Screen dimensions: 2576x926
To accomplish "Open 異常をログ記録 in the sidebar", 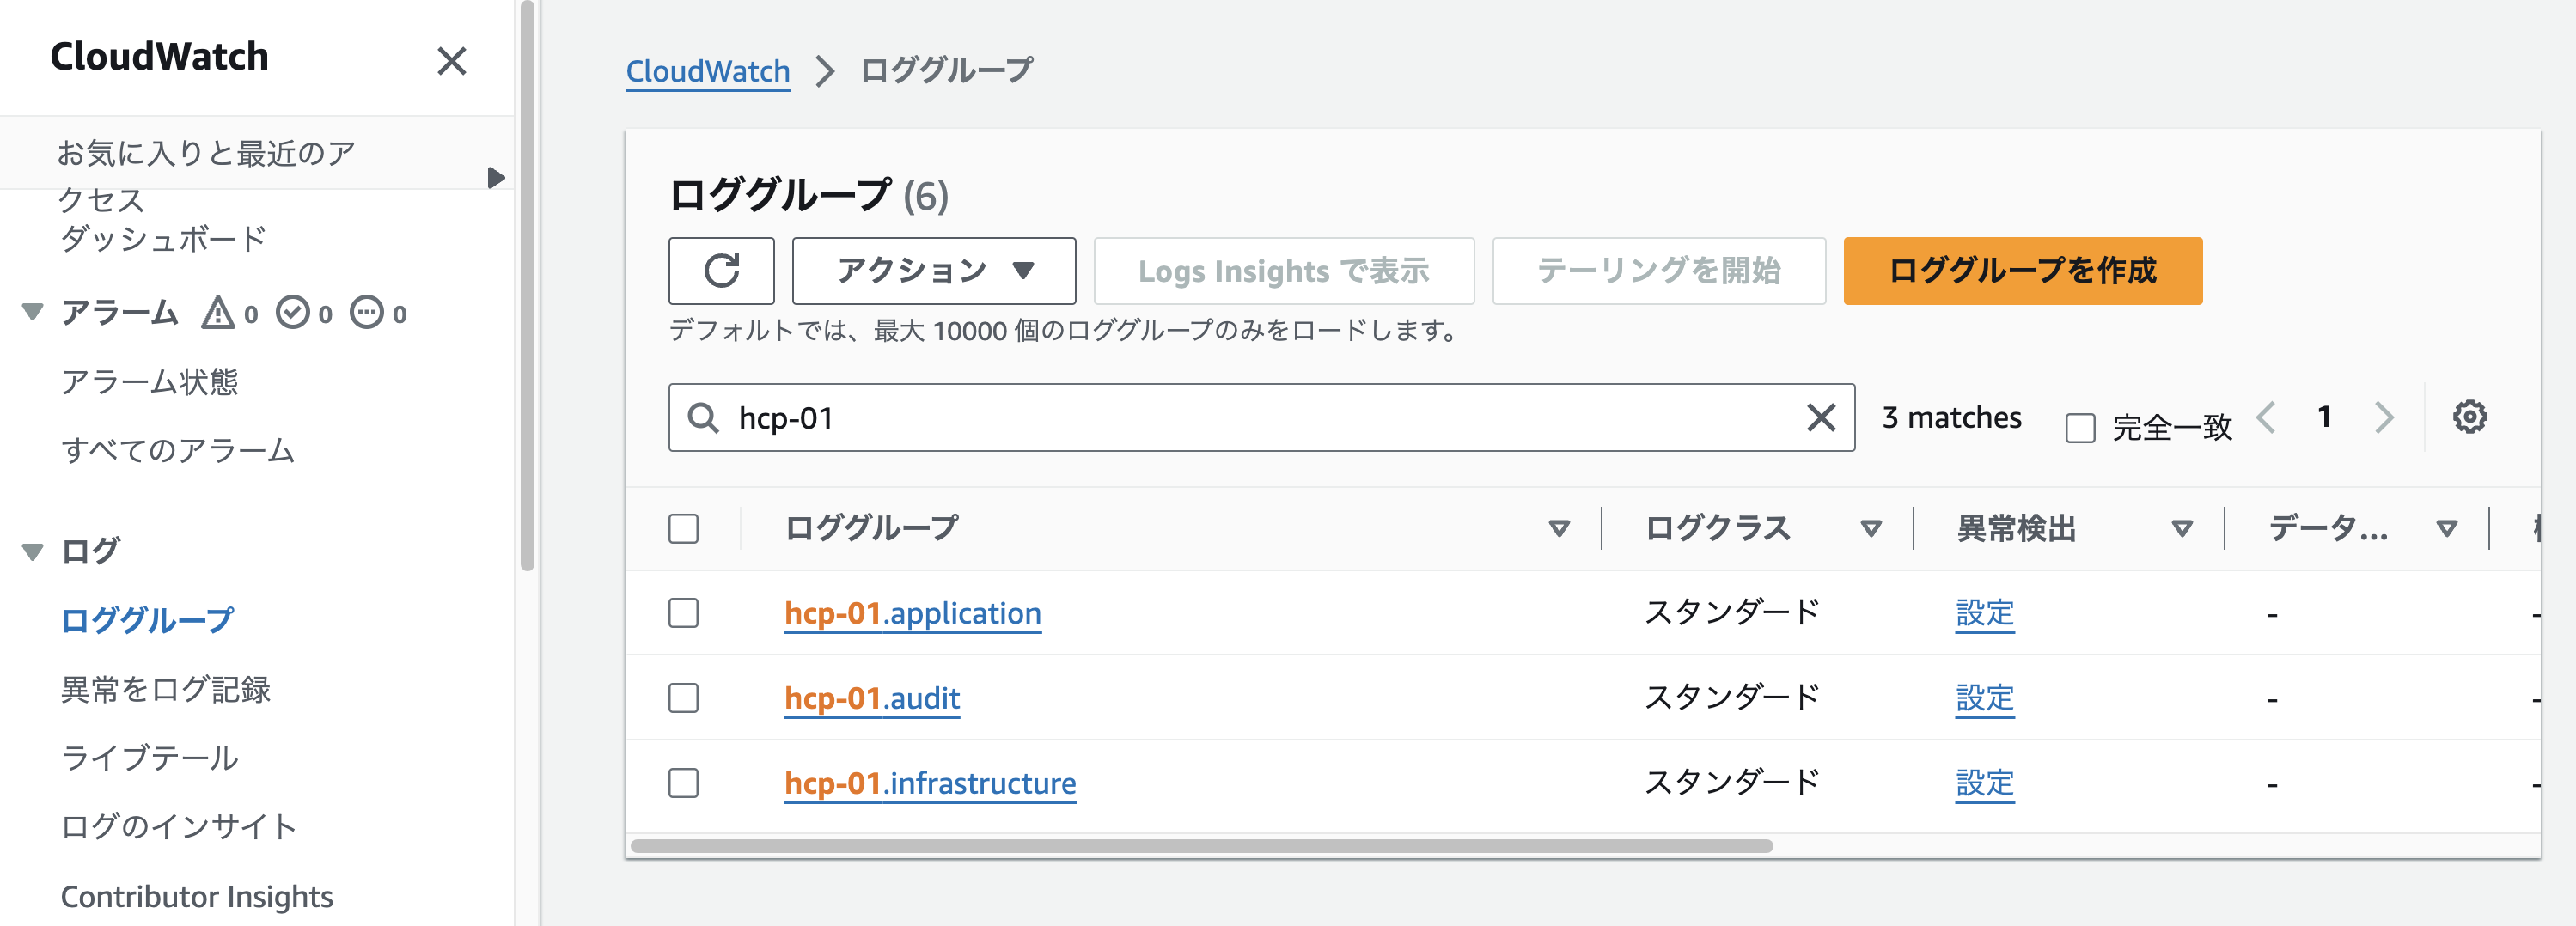I will click(165, 689).
